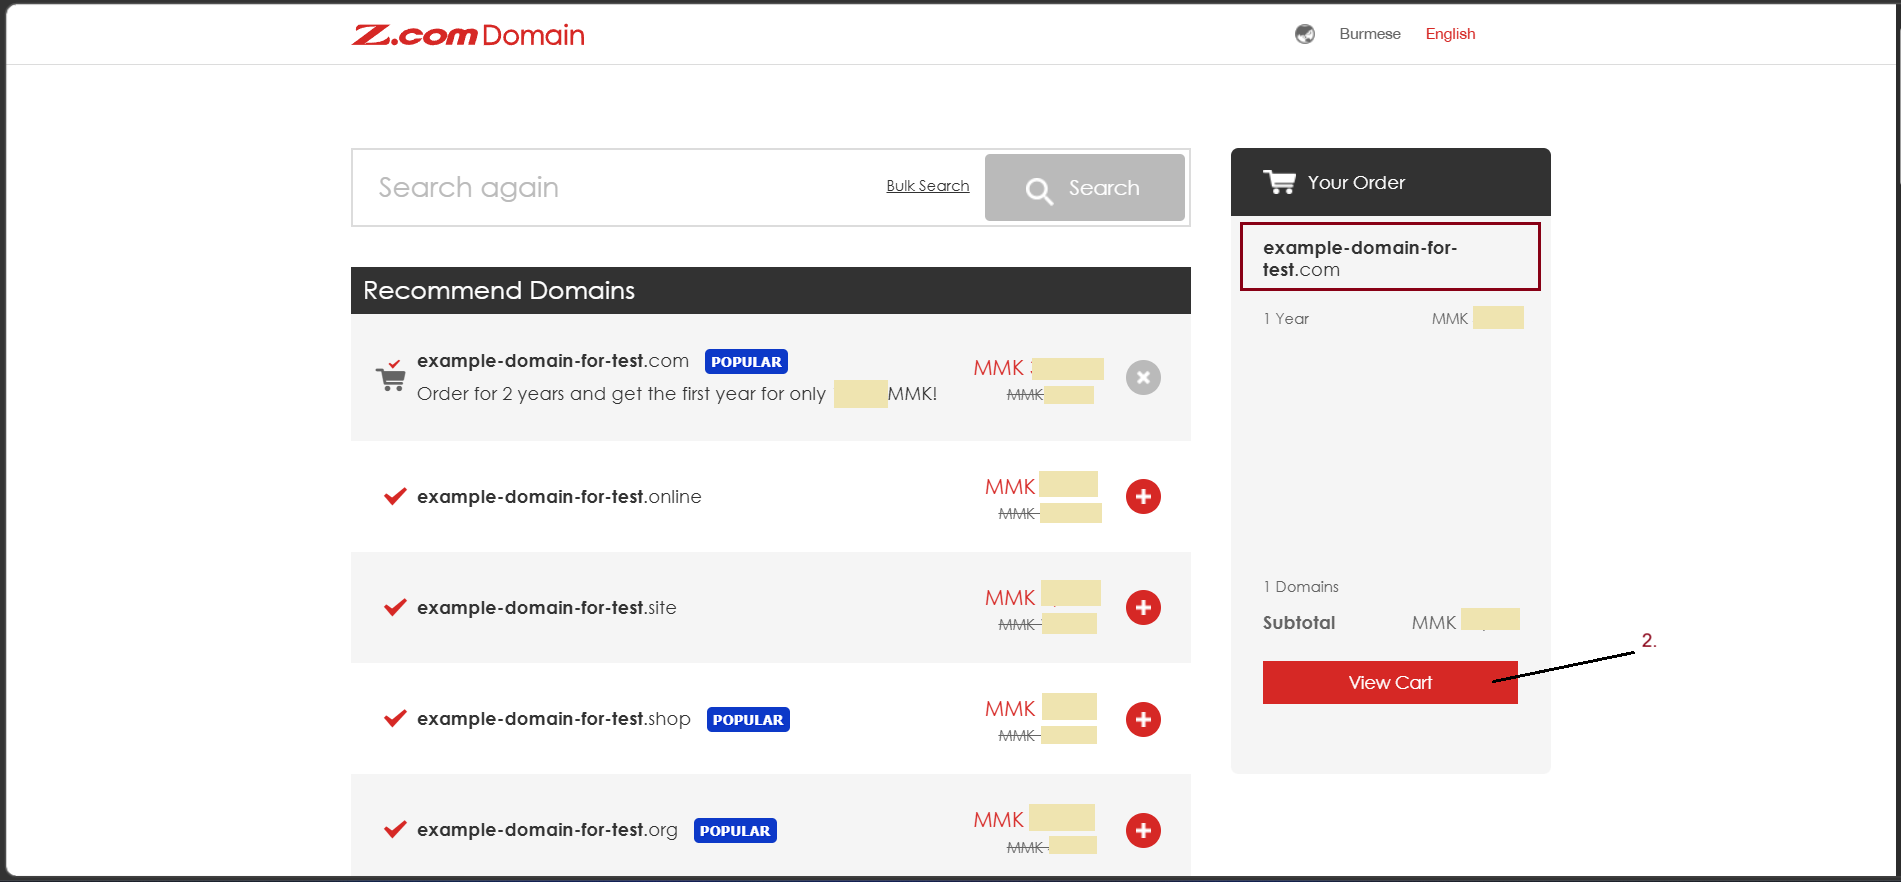The width and height of the screenshot is (1901, 882).
Task: Click the gray Search button
Action: coord(1085,188)
